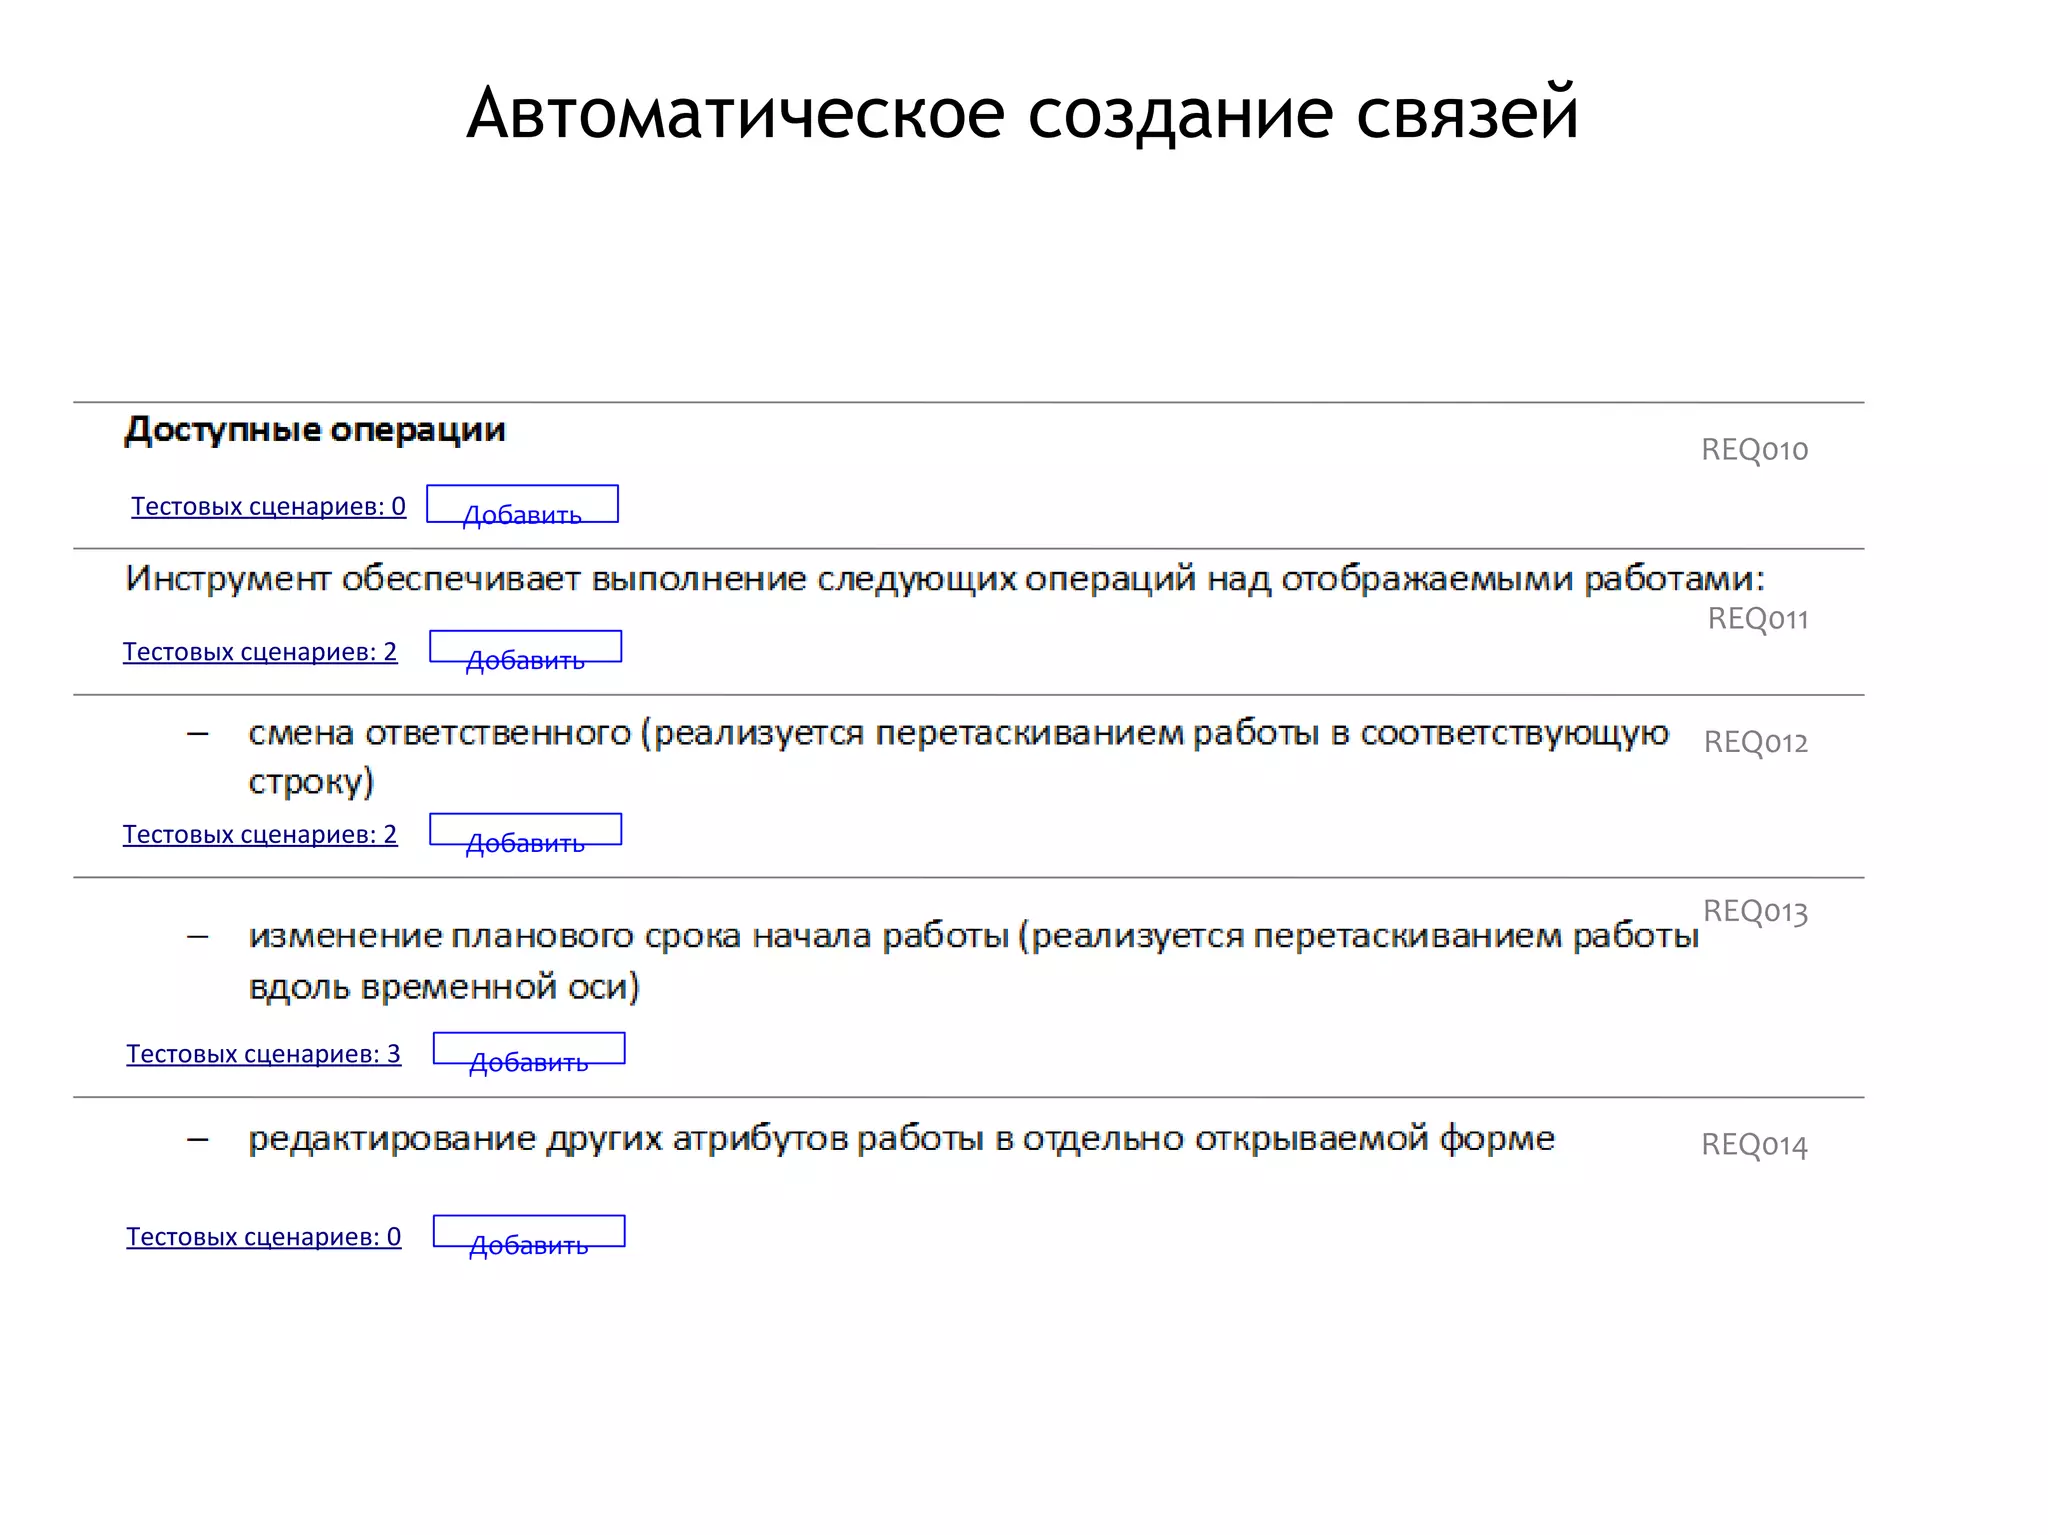Viewport: 2048px width, 1535px height.
Task: Click requirement text смена ответственного
Action: click(x=958, y=757)
